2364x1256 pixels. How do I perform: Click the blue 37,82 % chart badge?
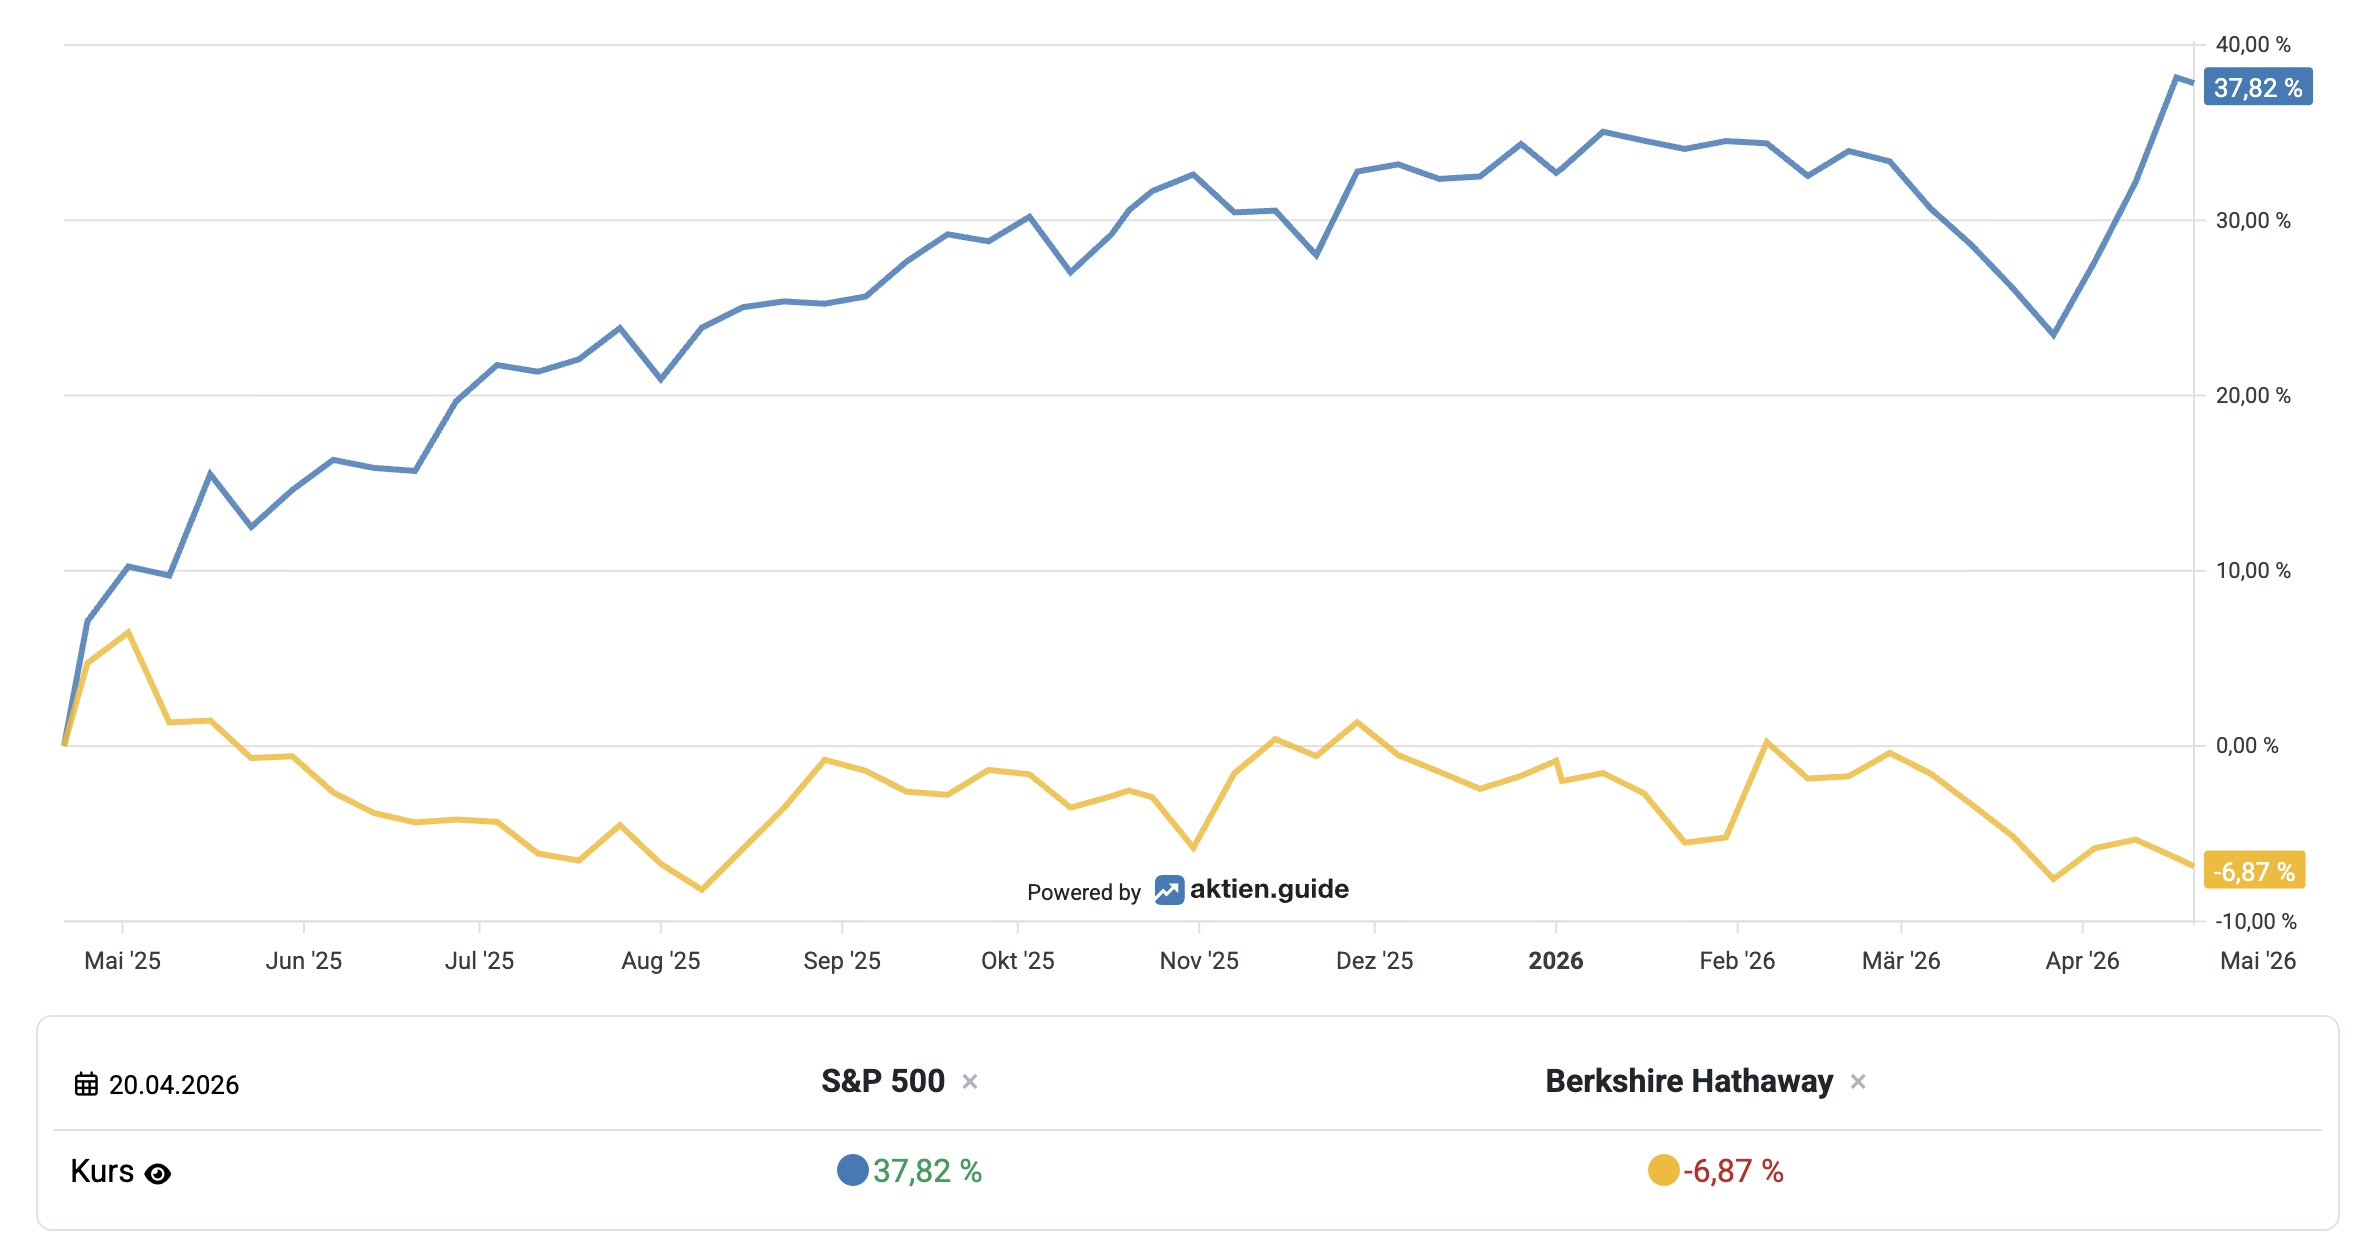click(x=2257, y=88)
